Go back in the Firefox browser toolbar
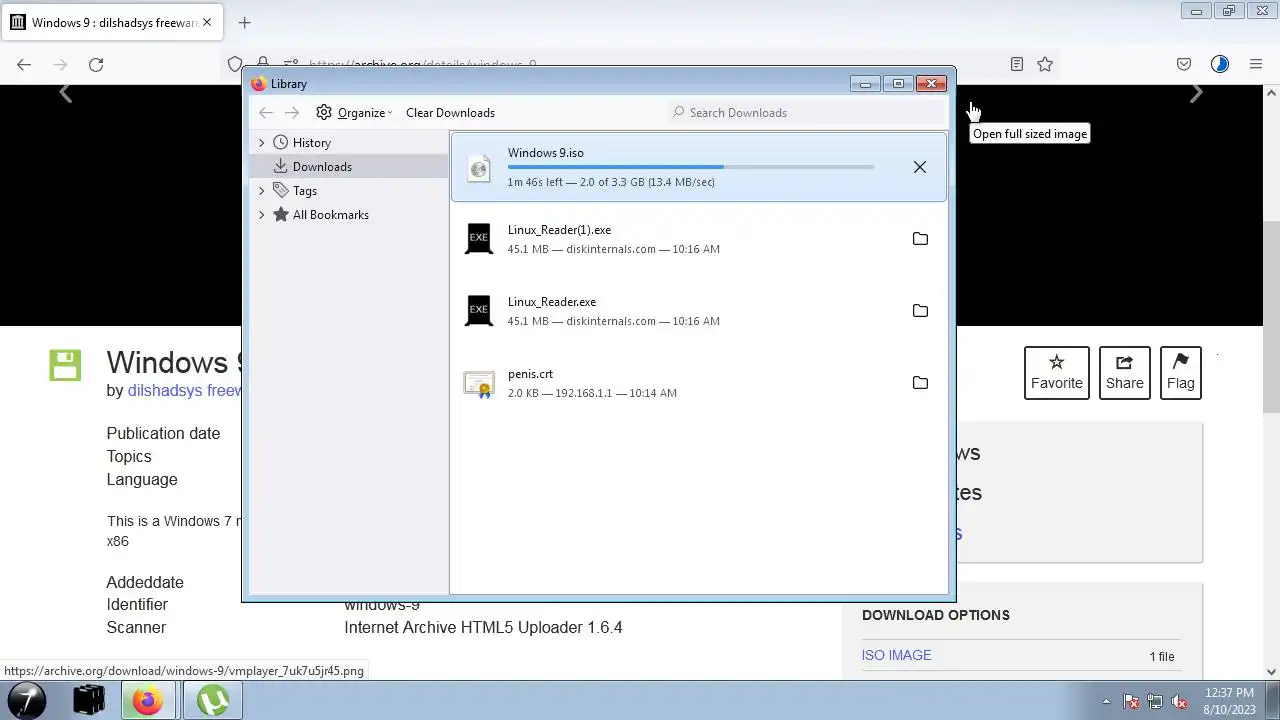This screenshot has height=720, width=1280. pos(24,64)
